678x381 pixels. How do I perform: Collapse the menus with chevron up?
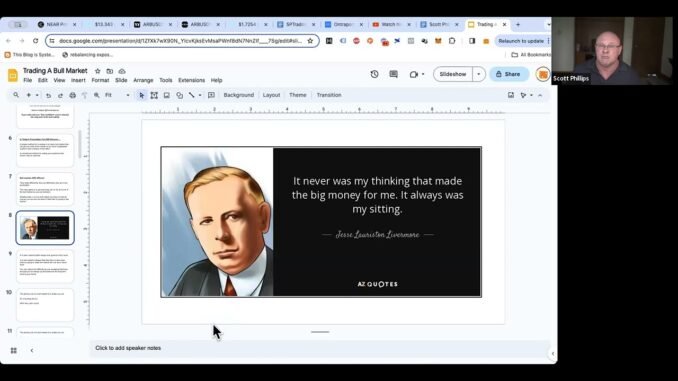pos(540,95)
